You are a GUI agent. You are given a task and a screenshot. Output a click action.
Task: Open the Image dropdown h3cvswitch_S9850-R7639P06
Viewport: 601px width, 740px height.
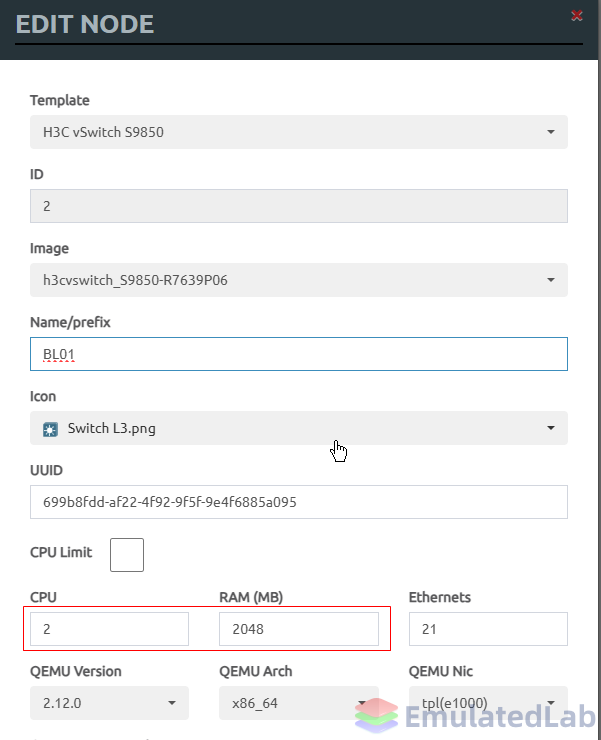299,280
